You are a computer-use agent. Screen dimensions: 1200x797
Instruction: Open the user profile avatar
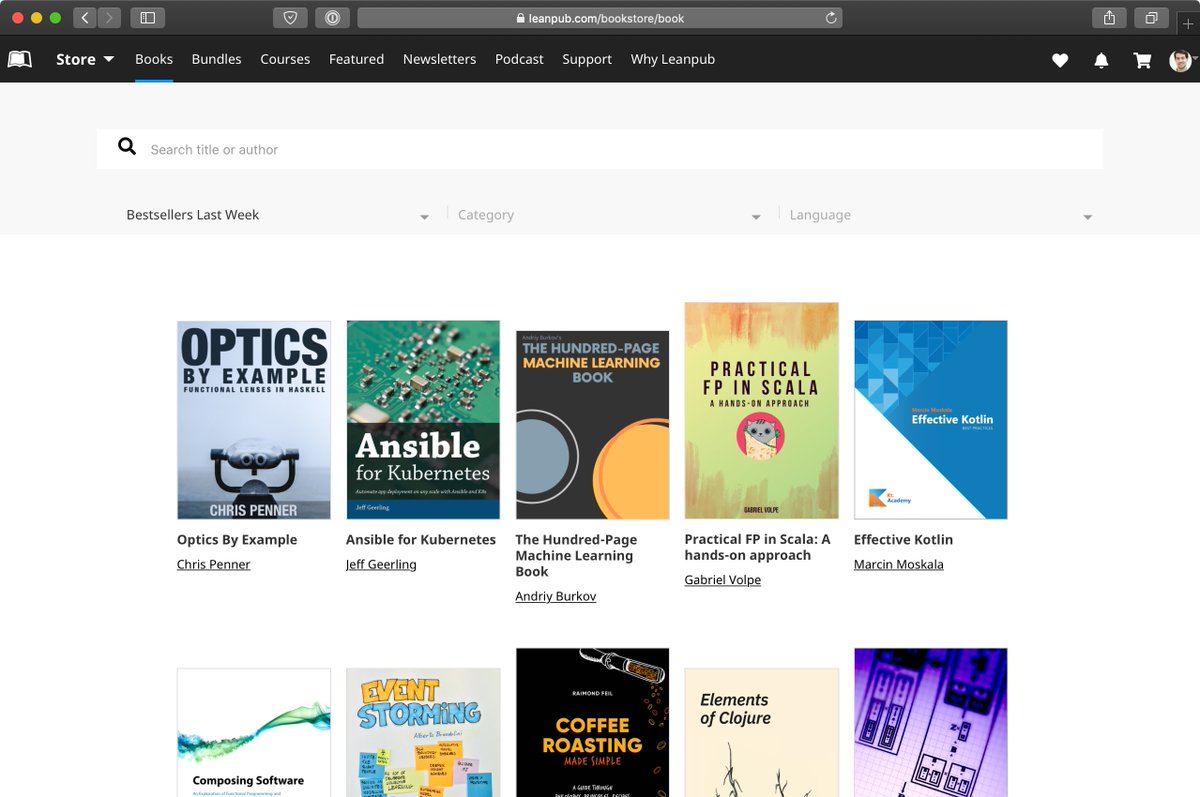1180,60
